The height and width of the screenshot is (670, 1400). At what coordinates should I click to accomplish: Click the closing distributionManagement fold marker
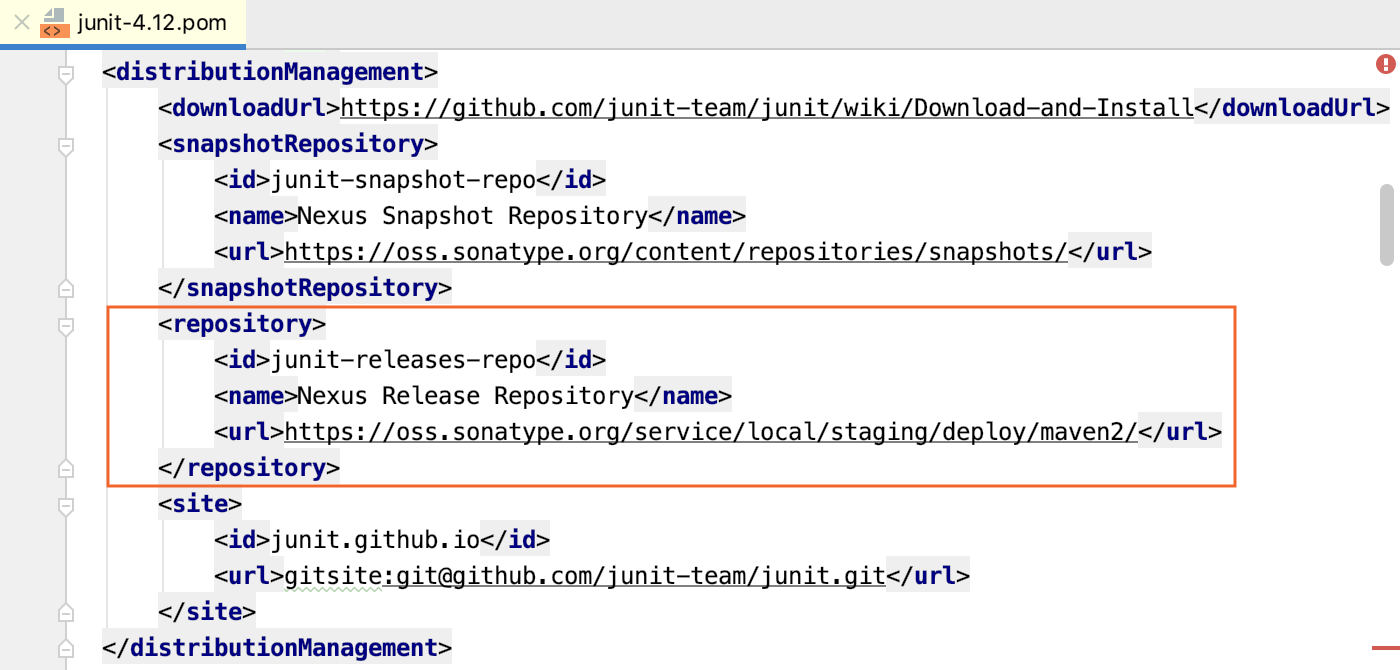[66, 649]
